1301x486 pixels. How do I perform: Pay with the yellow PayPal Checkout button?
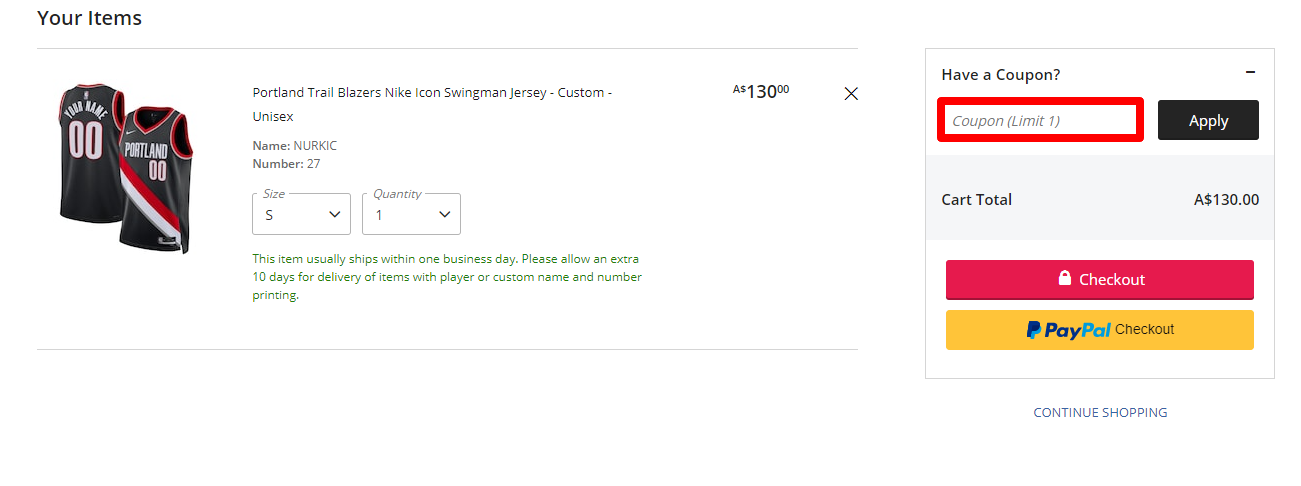tap(1099, 330)
